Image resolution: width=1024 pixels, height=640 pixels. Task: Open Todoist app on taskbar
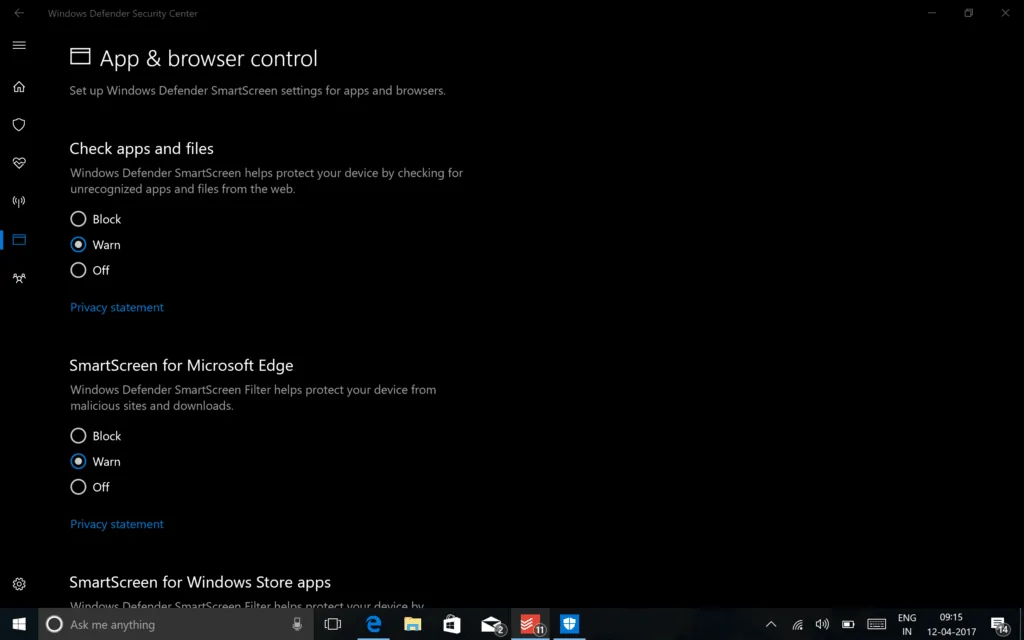530,624
